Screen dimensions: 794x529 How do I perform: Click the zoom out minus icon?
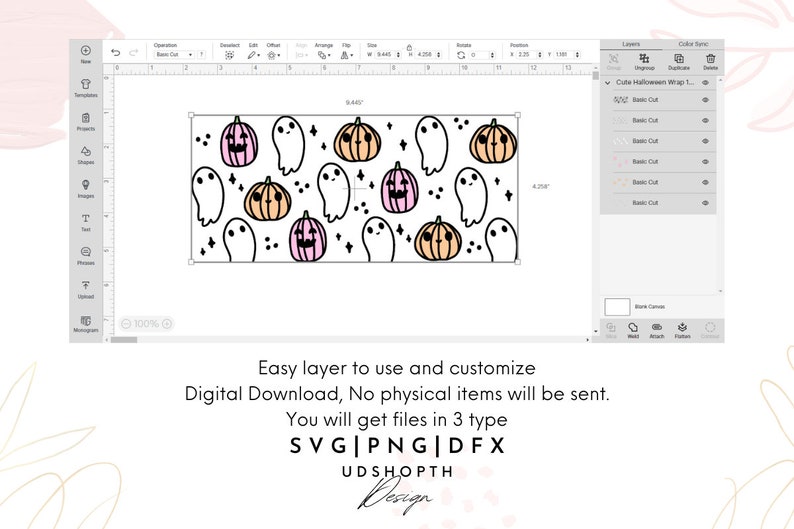point(127,323)
